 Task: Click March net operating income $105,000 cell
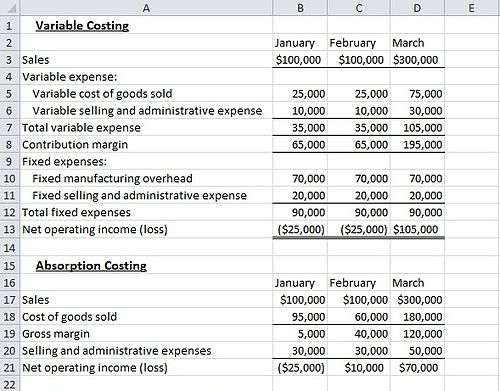click(x=417, y=229)
